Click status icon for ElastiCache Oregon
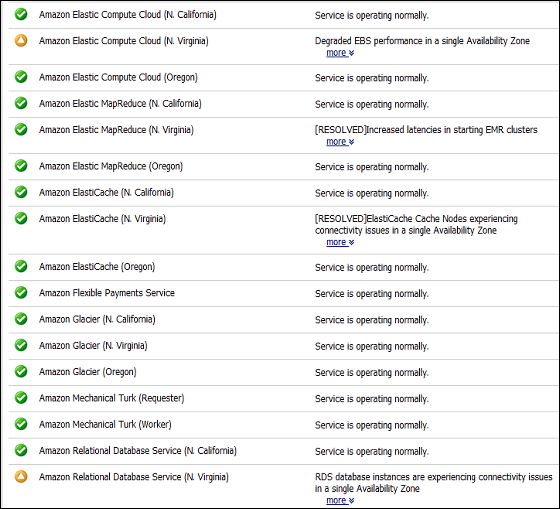This screenshot has width=560, height=509. tap(21, 266)
